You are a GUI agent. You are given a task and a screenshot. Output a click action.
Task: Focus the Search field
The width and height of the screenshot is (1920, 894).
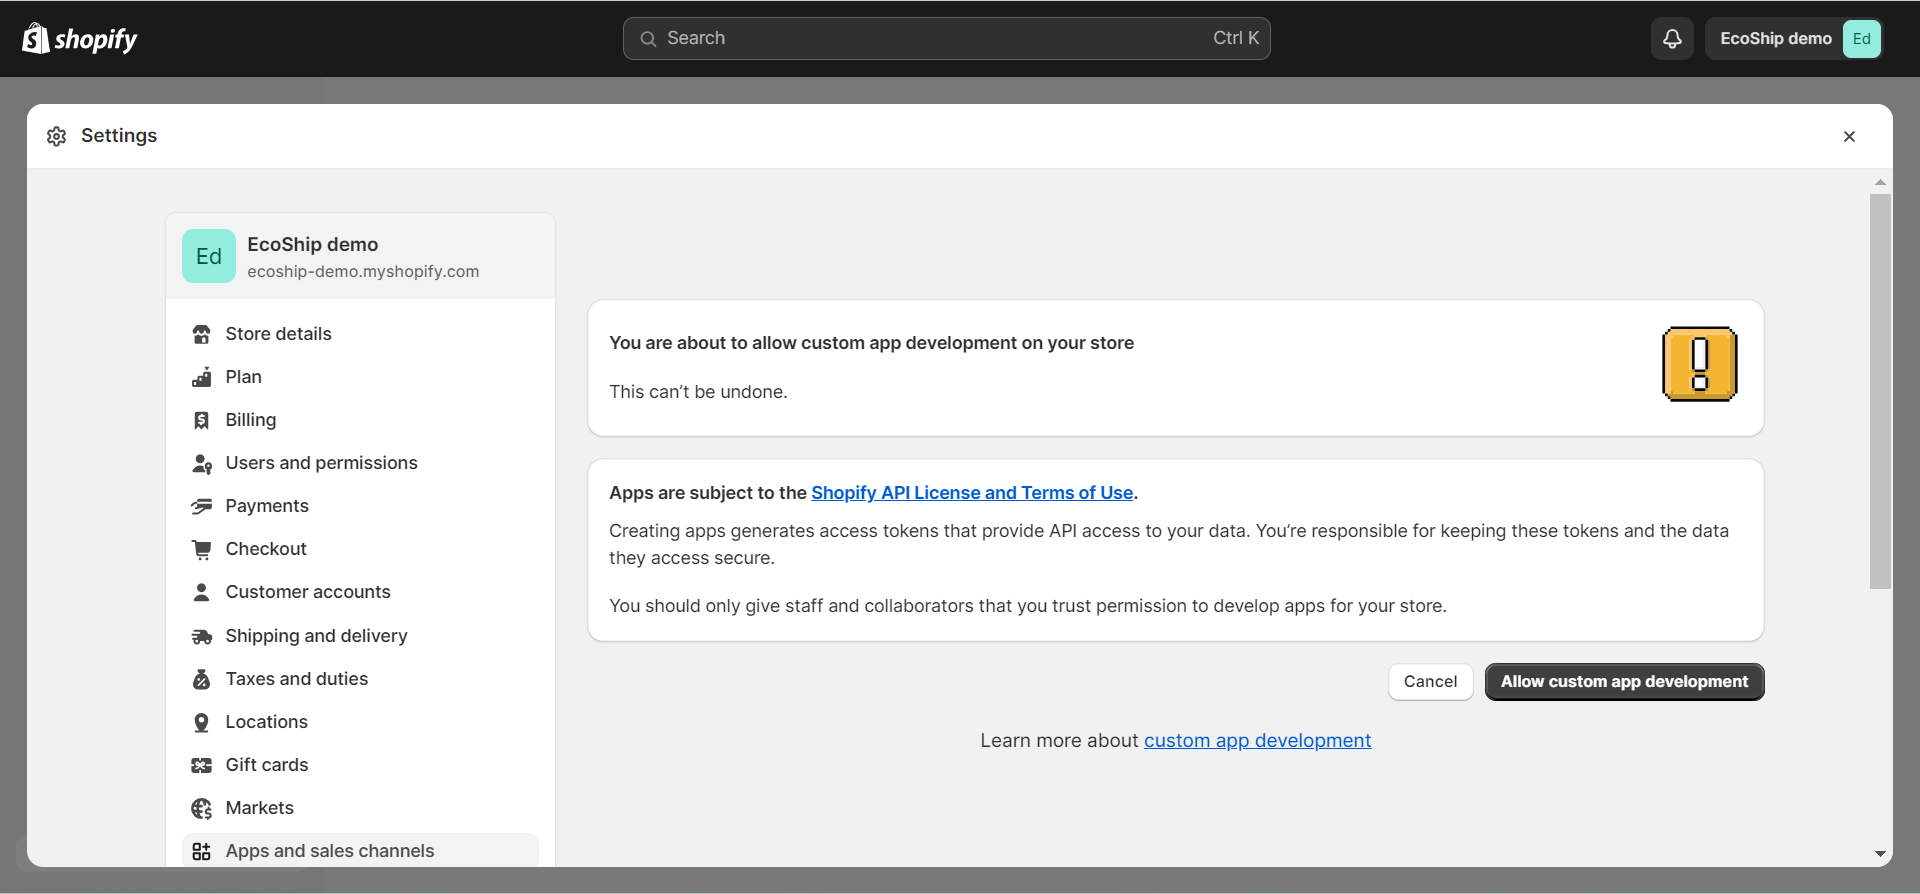tap(946, 38)
